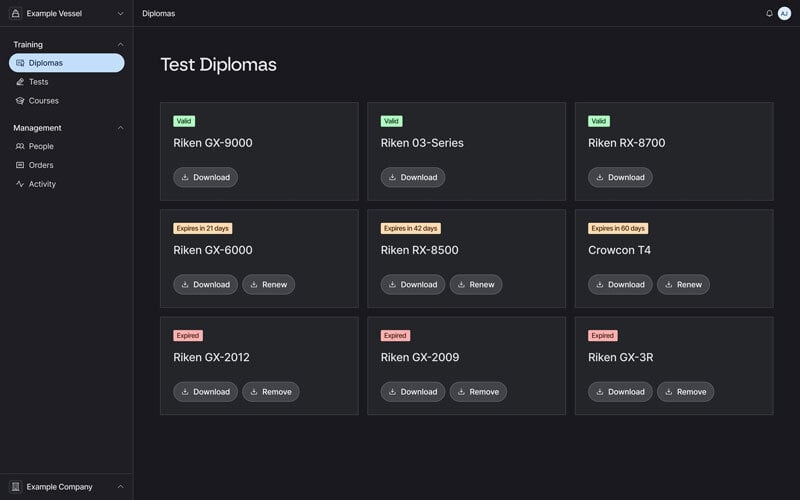Screen dimensions: 800x500
Task: Click the Riken RX-8500 card title
Action: point(419,250)
